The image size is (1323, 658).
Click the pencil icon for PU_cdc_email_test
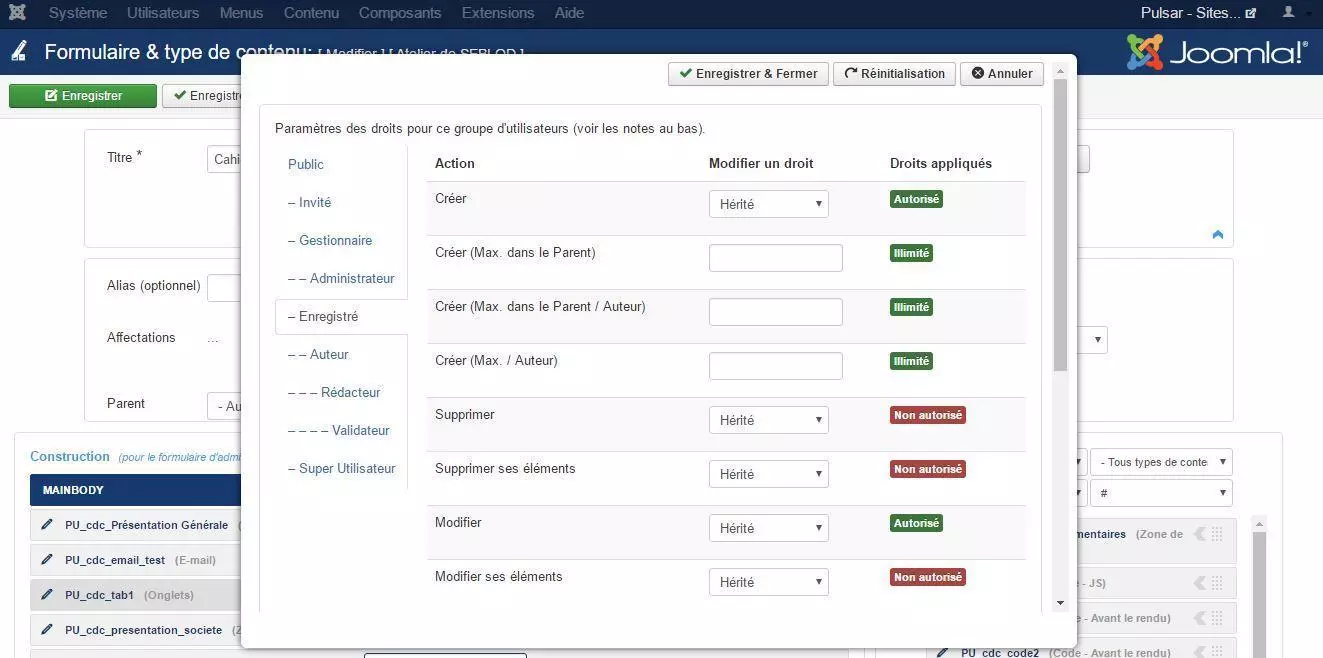tap(46, 560)
